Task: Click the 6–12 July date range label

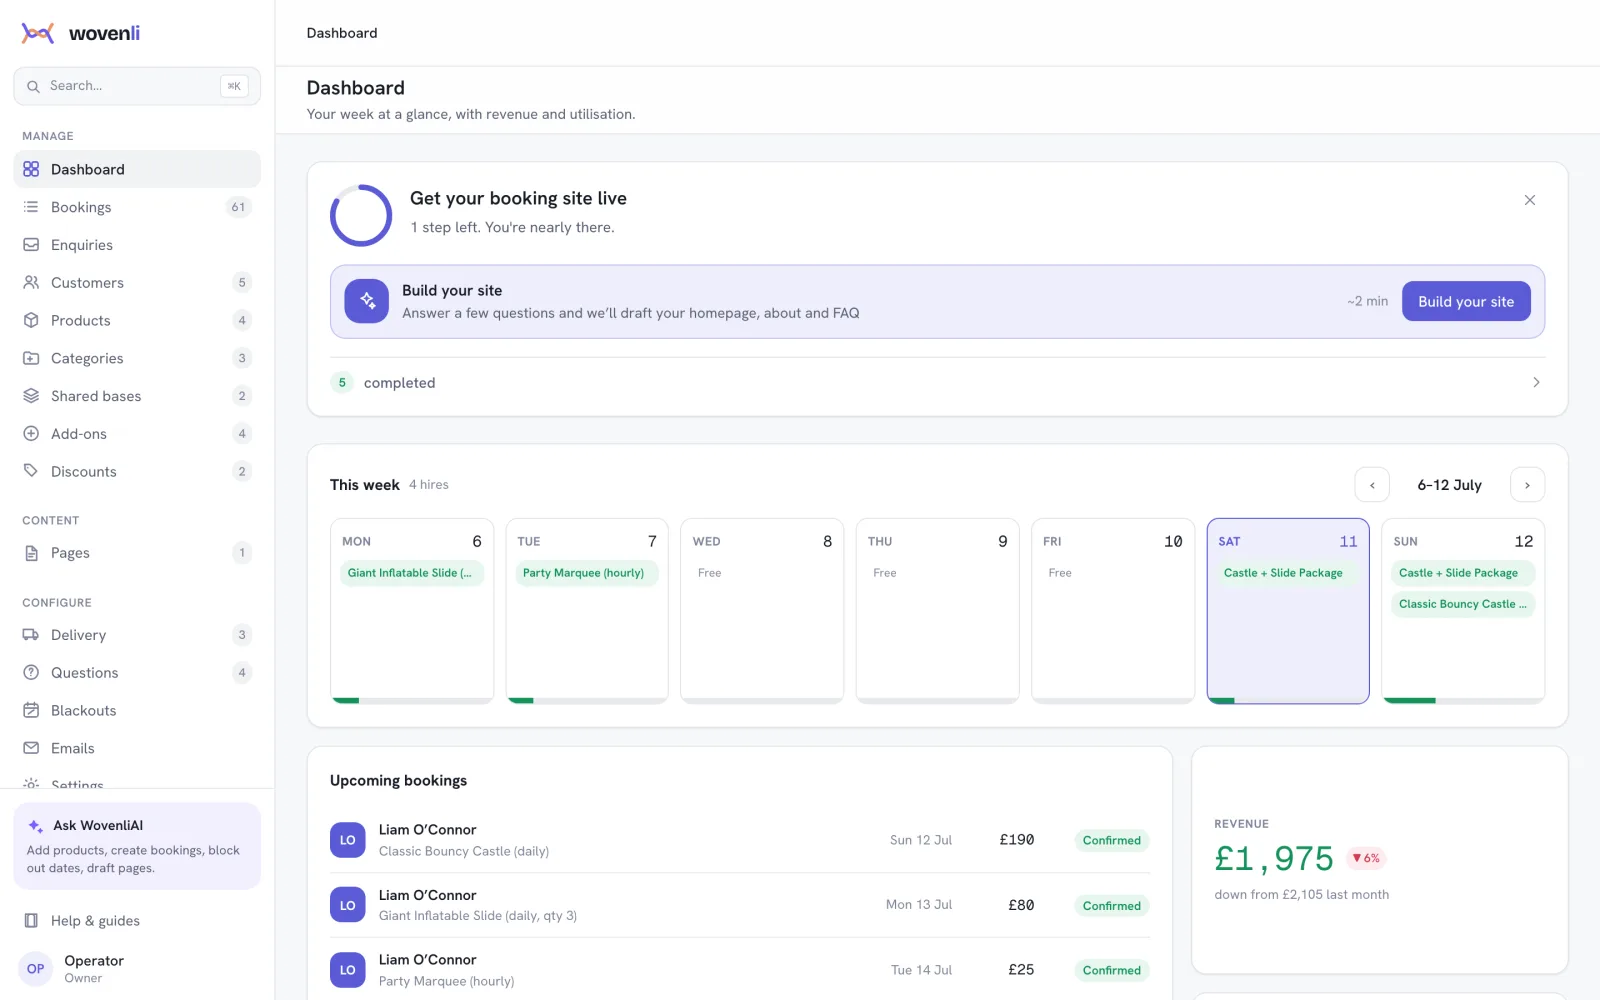Action: (1450, 485)
